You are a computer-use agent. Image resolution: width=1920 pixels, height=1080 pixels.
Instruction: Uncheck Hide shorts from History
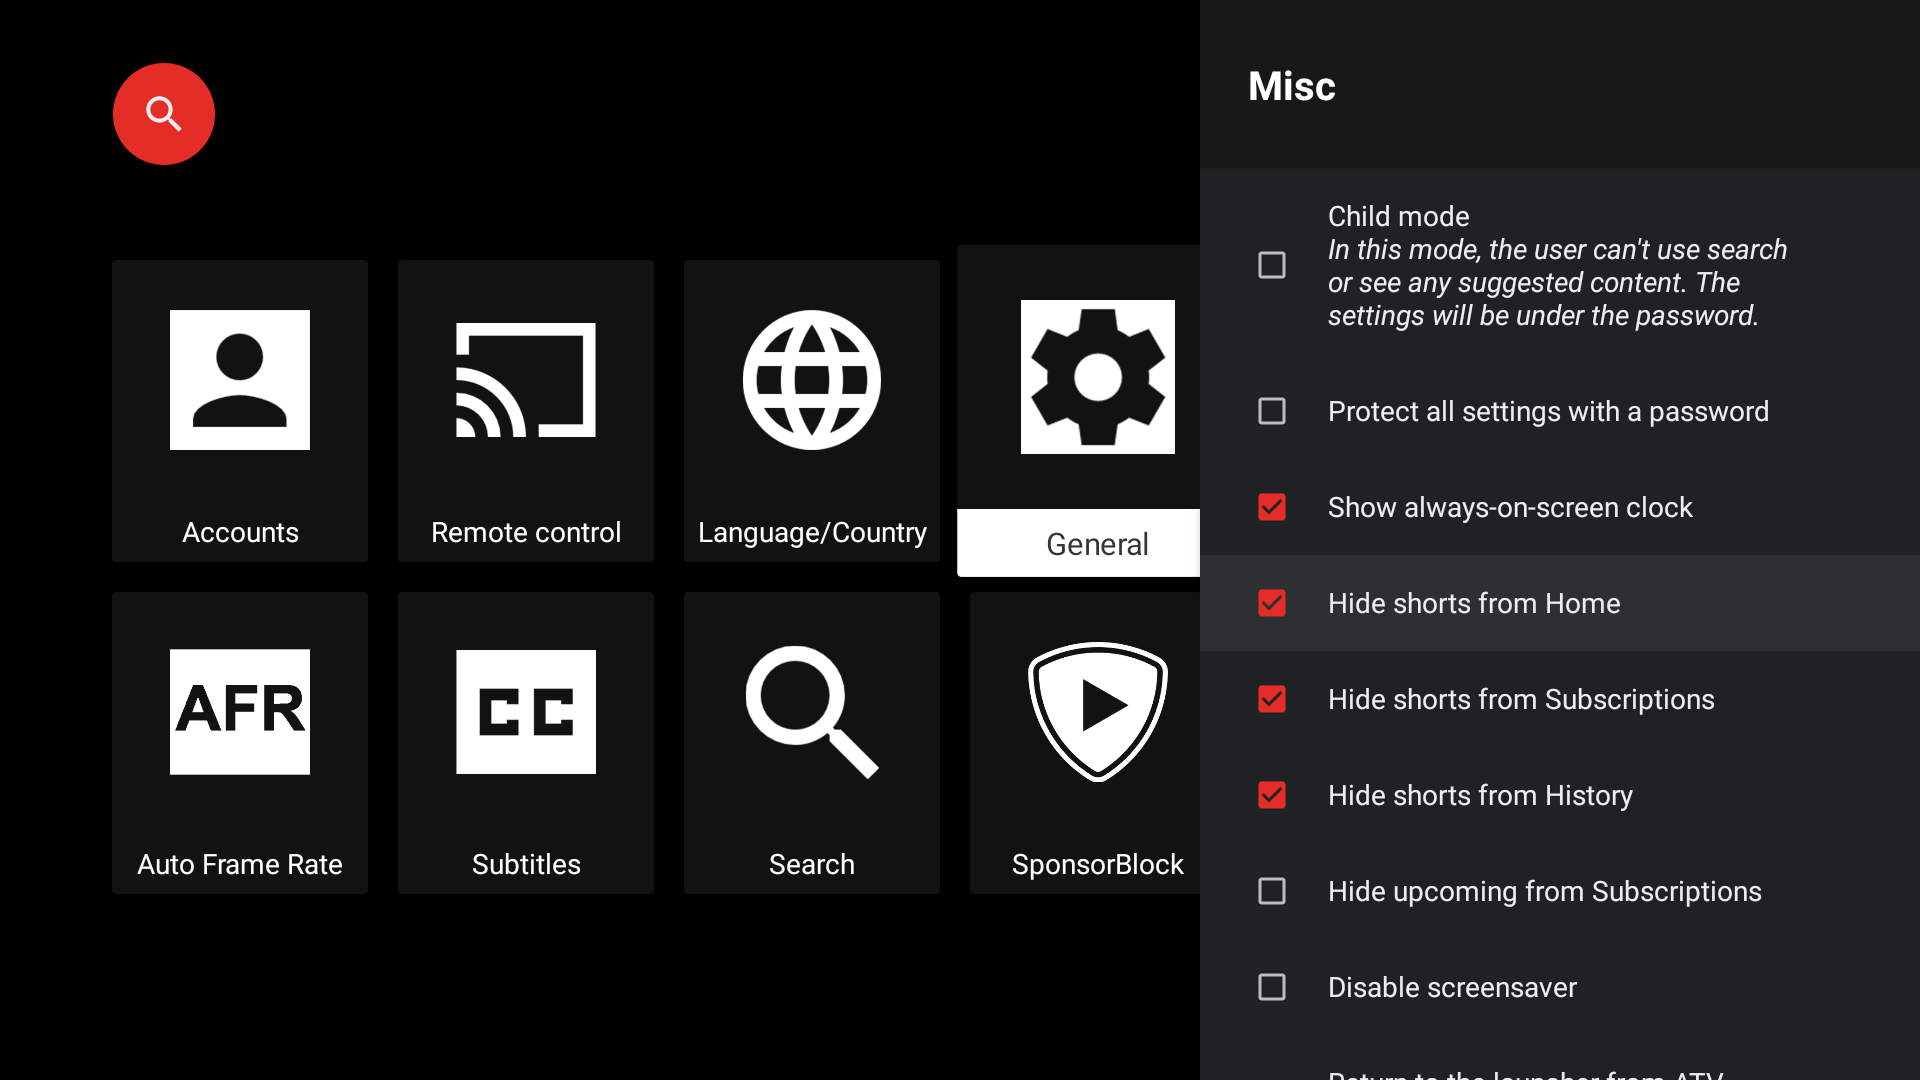coord(1272,795)
